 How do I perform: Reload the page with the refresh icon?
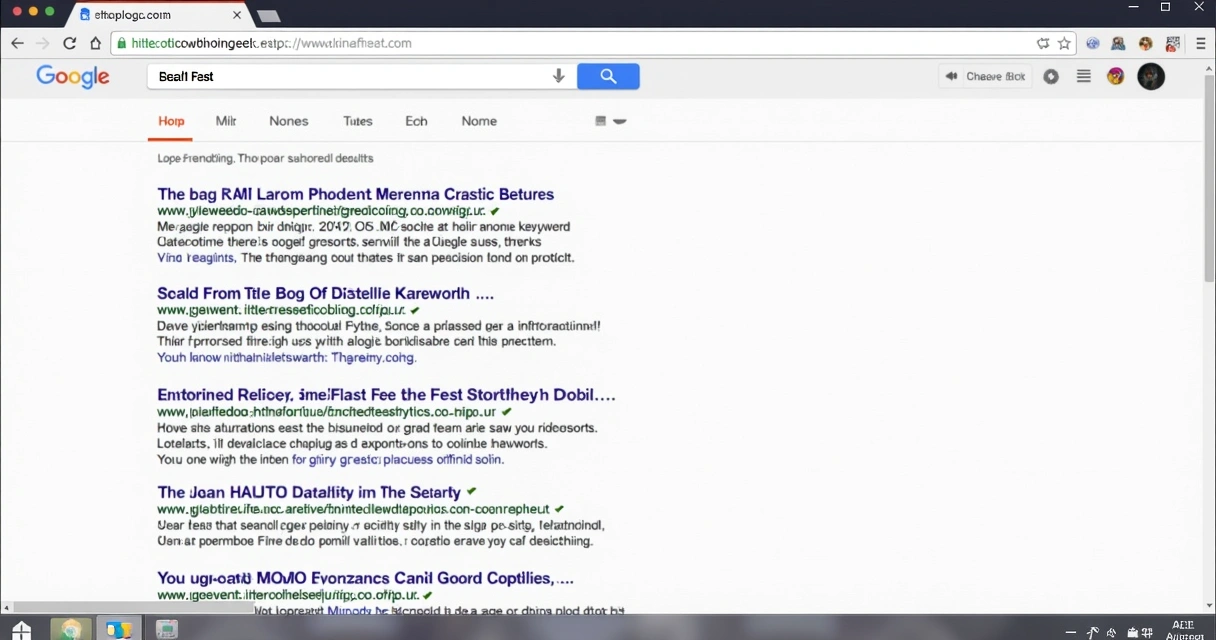click(68, 43)
